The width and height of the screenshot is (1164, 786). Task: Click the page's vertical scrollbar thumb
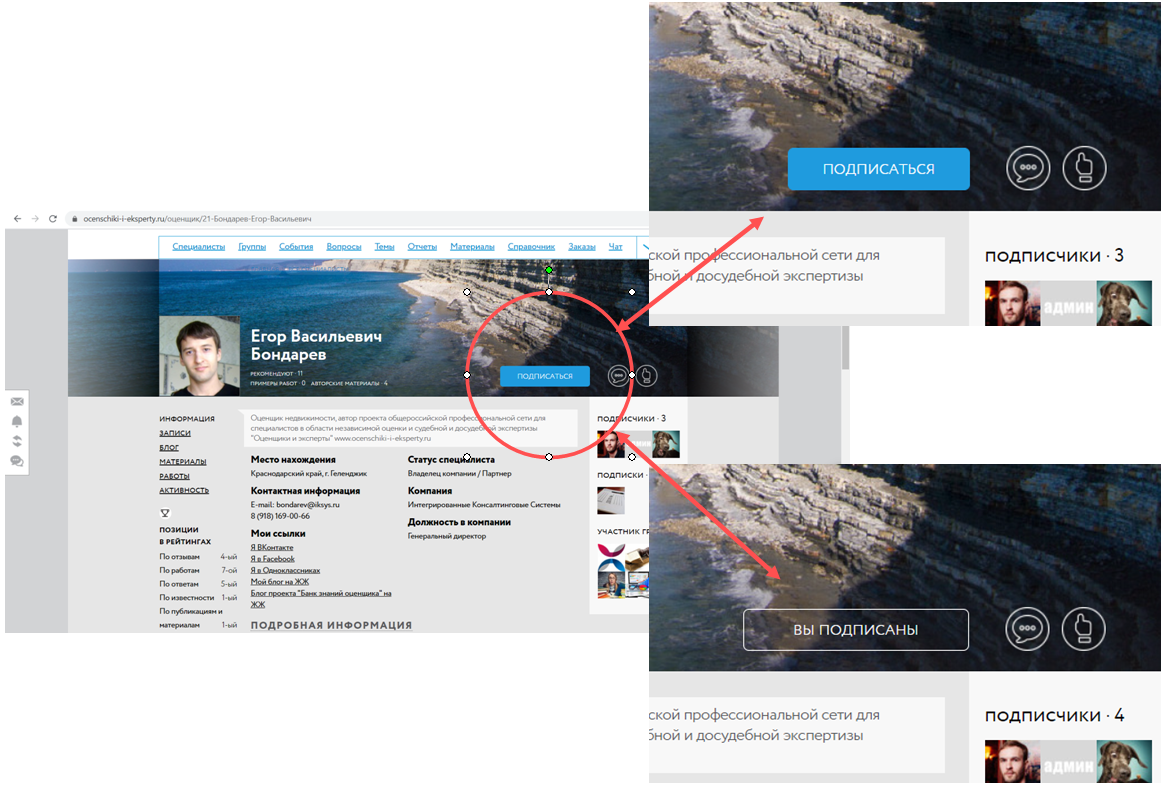[x=845, y=347]
